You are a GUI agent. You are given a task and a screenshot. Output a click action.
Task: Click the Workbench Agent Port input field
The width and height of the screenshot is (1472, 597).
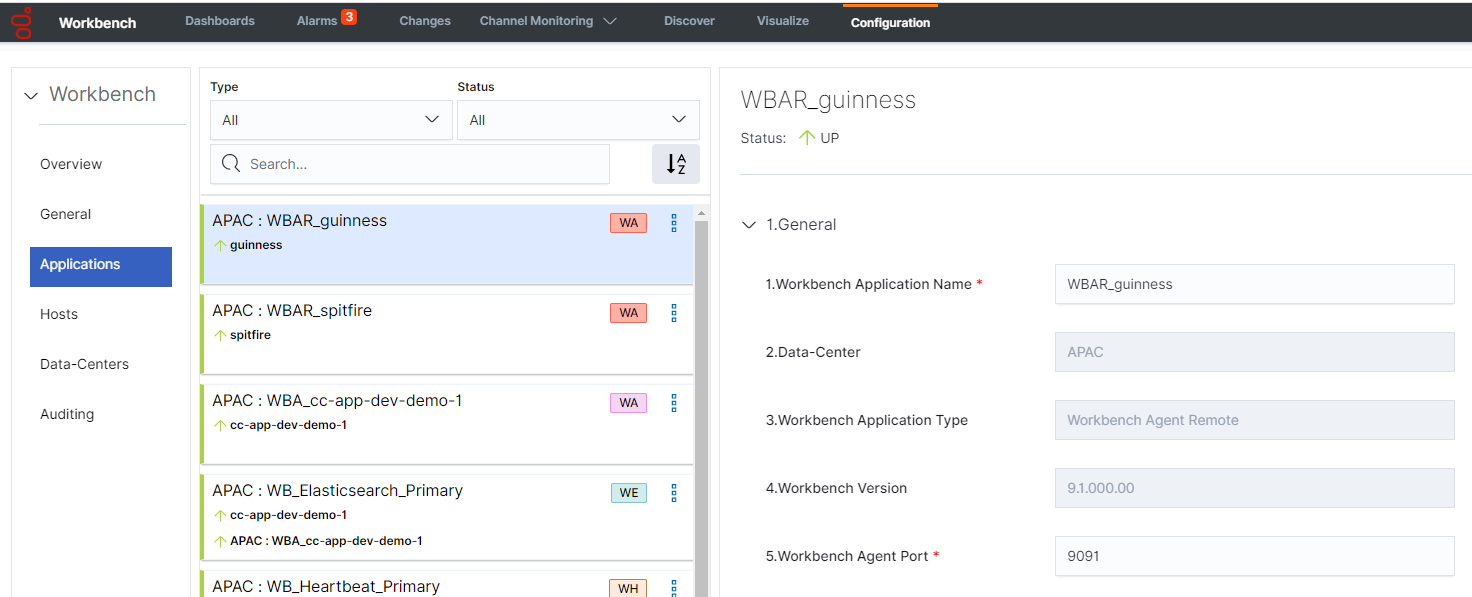click(1254, 556)
